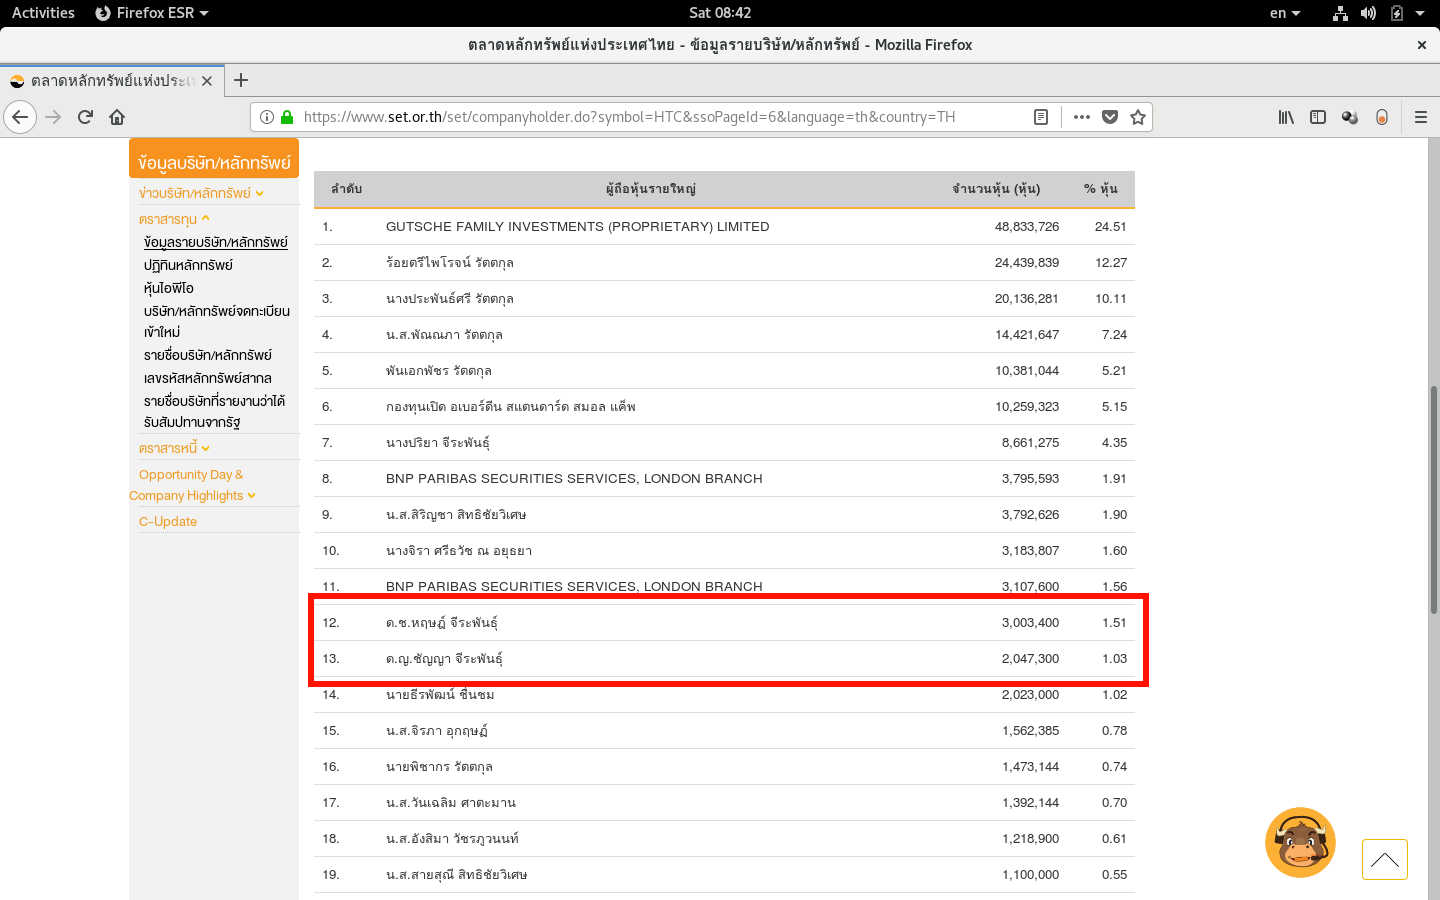Image resolution: width=1440 pixels, height=900 pixels.
Task: Open รายชื่อบริษัทที่รายงานว่าได้รับสัมปทานจากรัฐ link
Action: [x=214, y=411]
